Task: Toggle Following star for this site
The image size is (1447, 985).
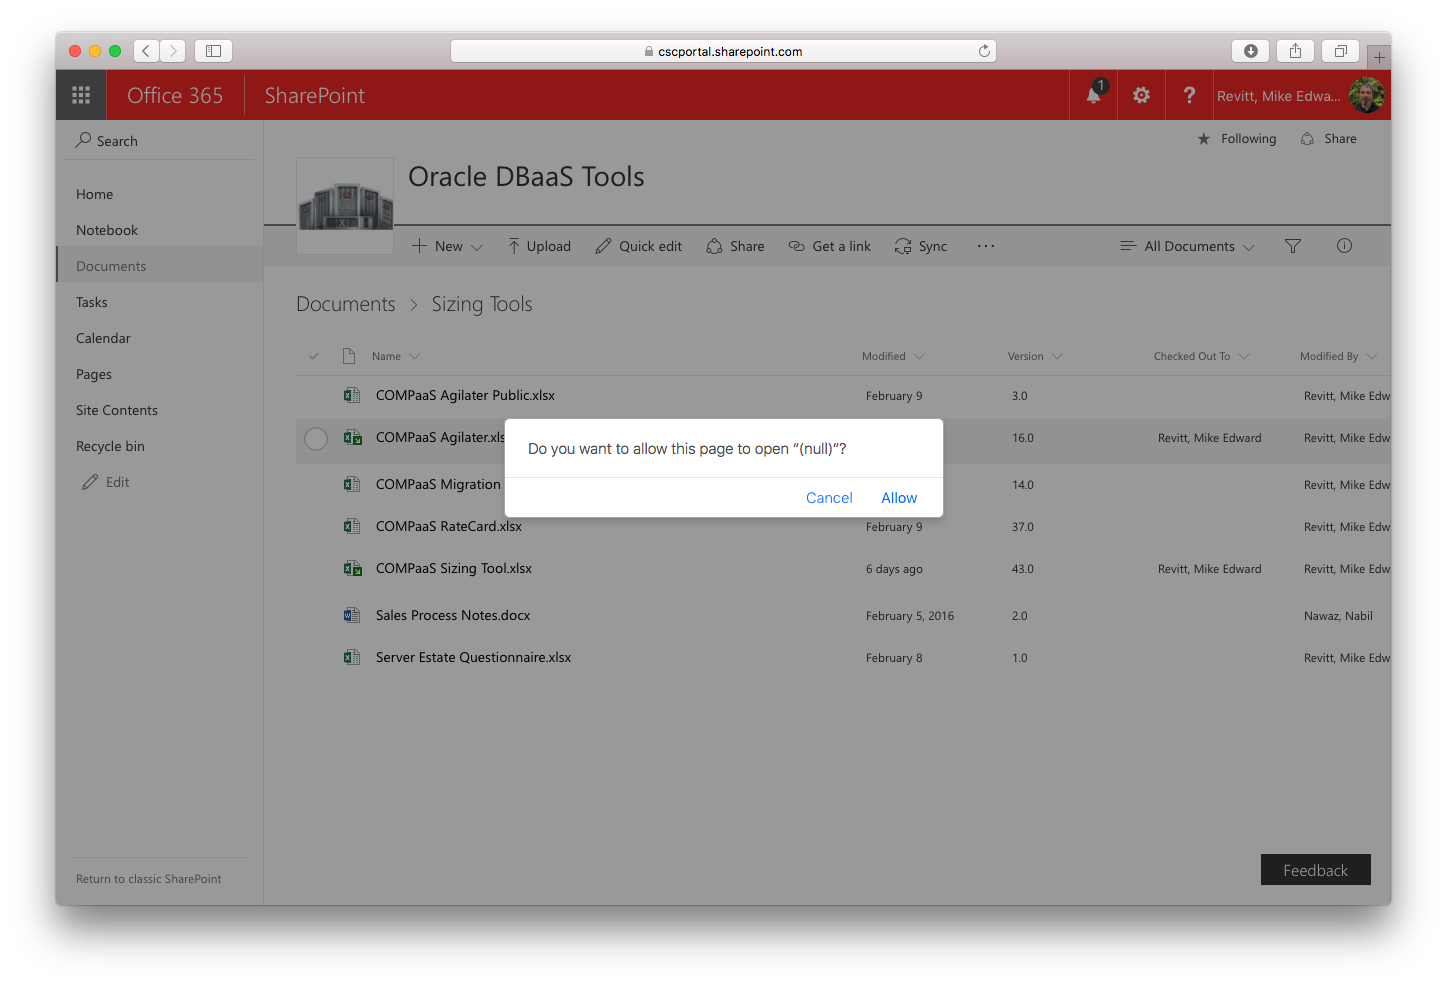Action: point(1204,139)
